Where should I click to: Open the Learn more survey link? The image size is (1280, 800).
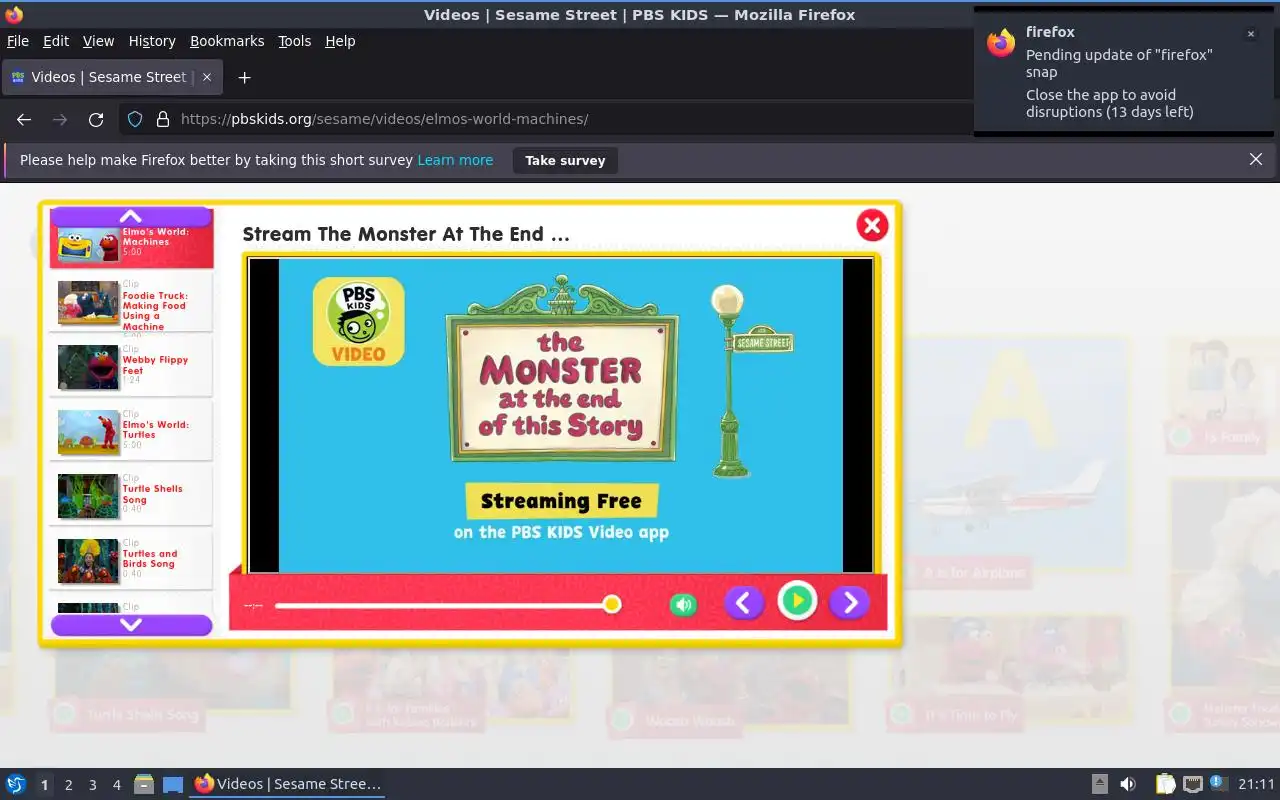coord(455,160)
